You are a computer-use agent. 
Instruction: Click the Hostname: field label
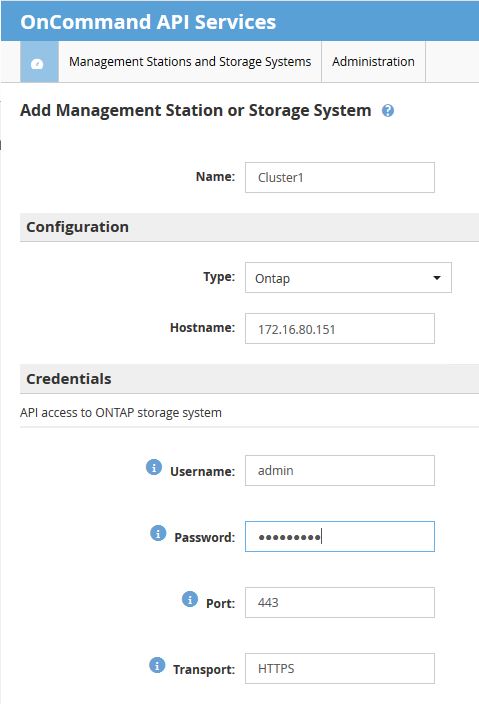[x=202, y=328]
